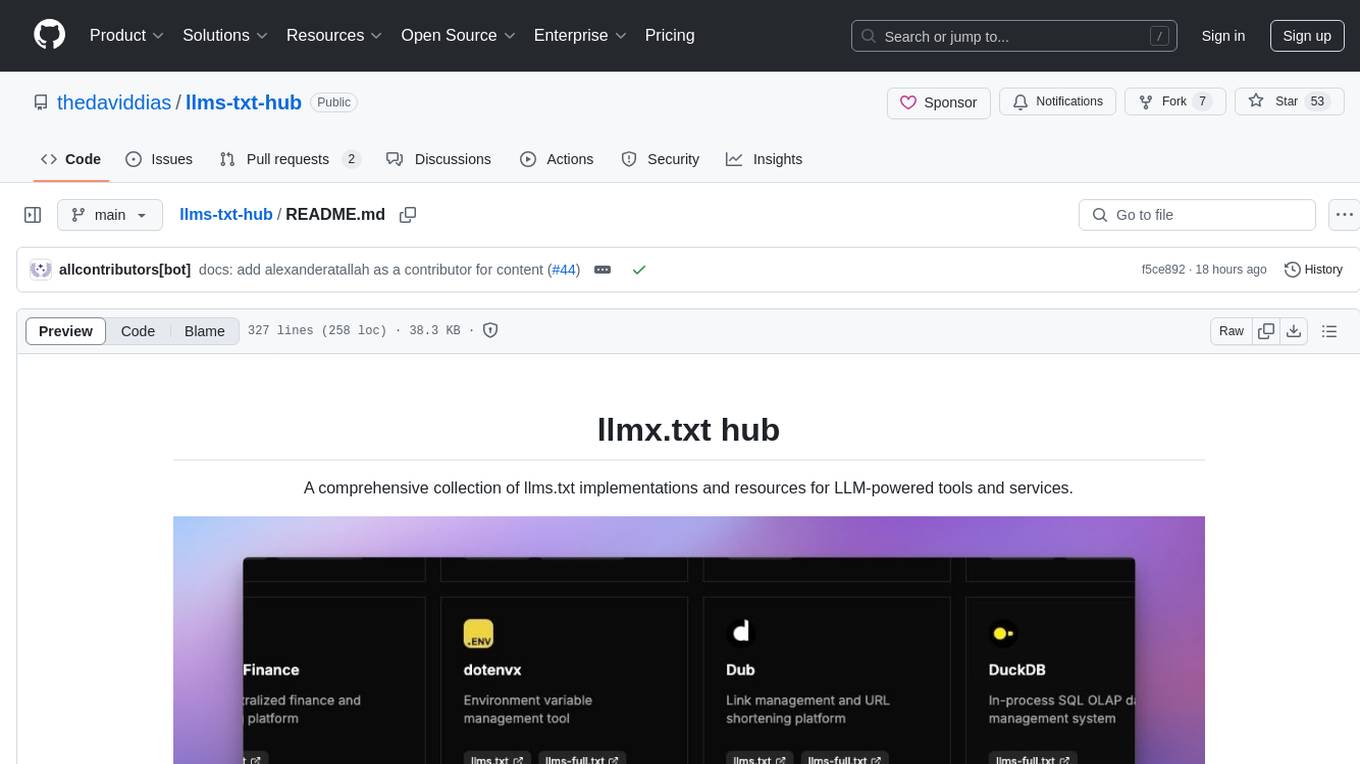Click the file security shield icon
The height and width of the screenshot is (764, 1360).
pyautogui.click(x=491, y=330)
